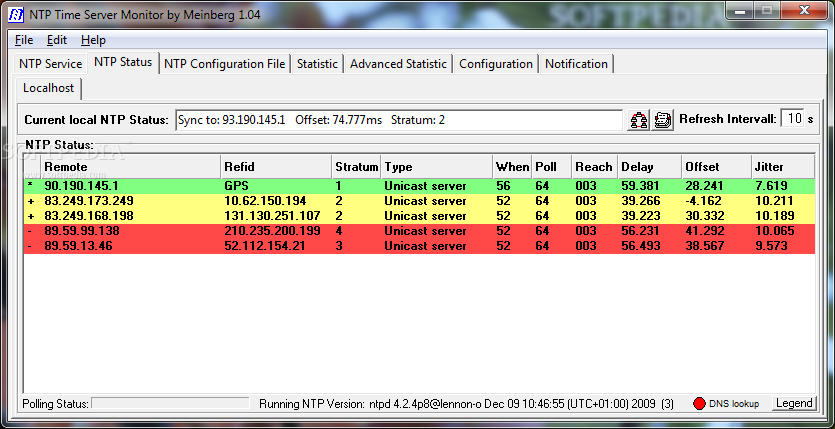Click delay value 59.381
This screenshot has width=835, height=429.
click(x=641, y=186)
